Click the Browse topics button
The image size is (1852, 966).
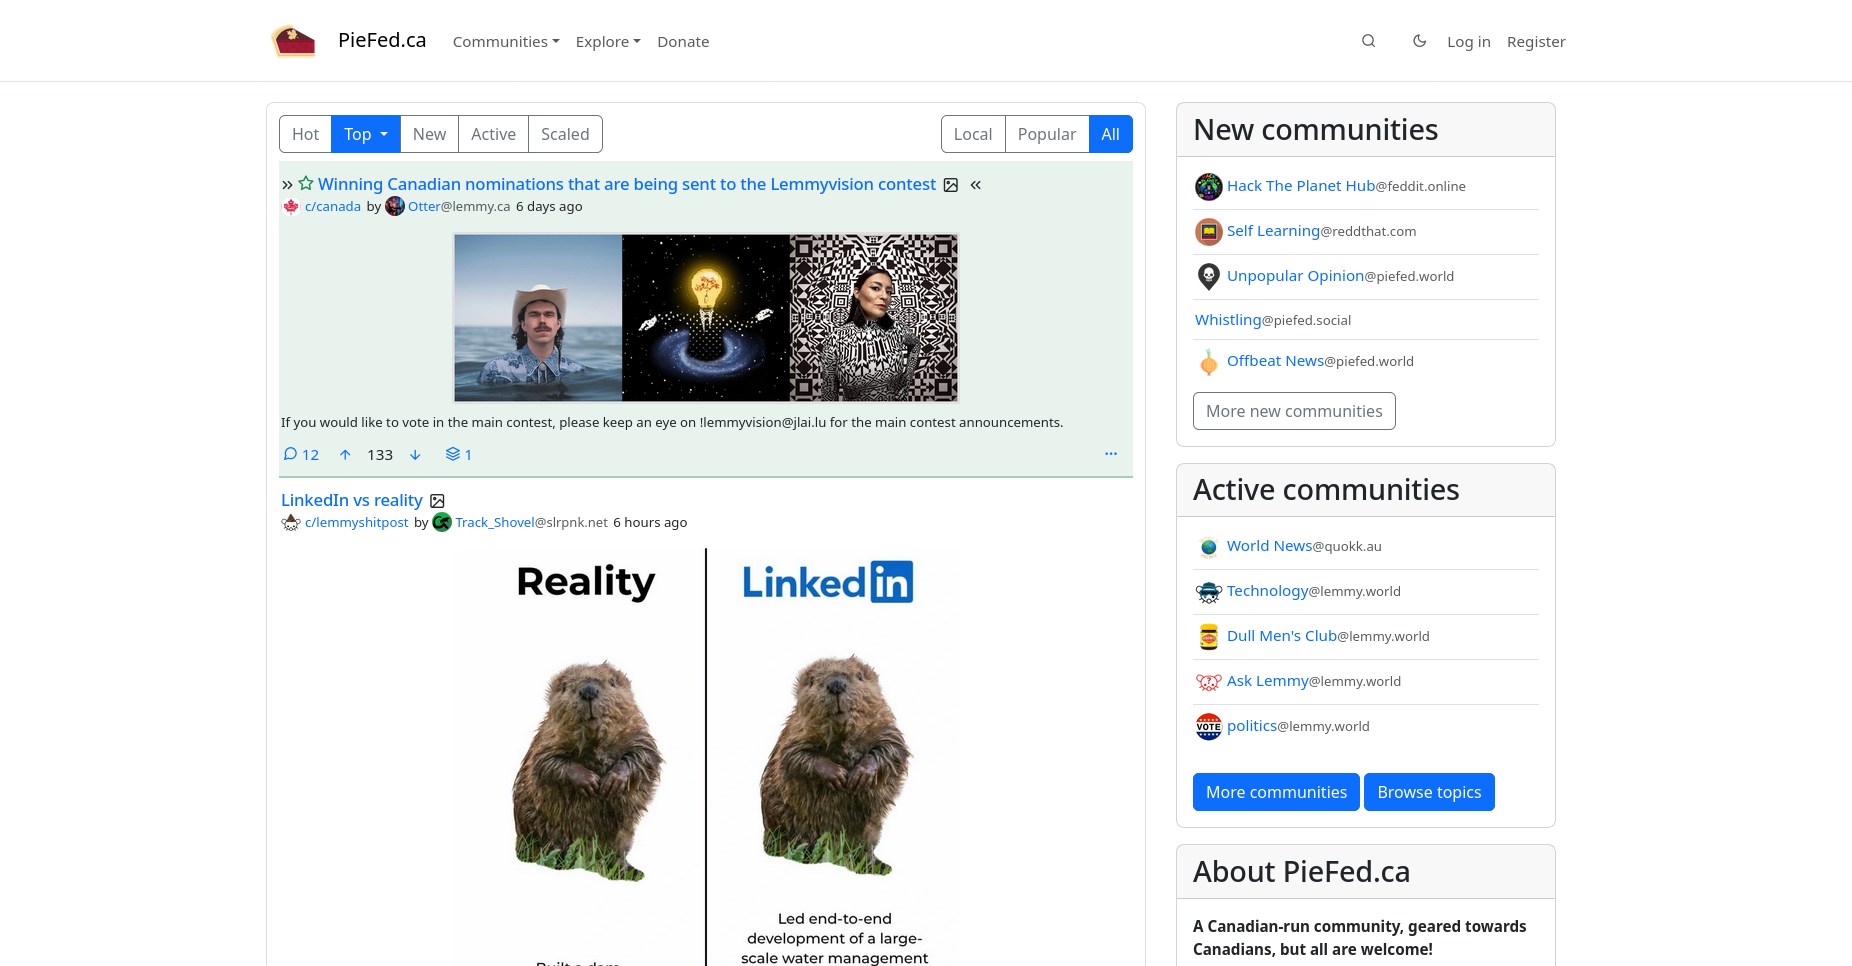[1429, 792]
